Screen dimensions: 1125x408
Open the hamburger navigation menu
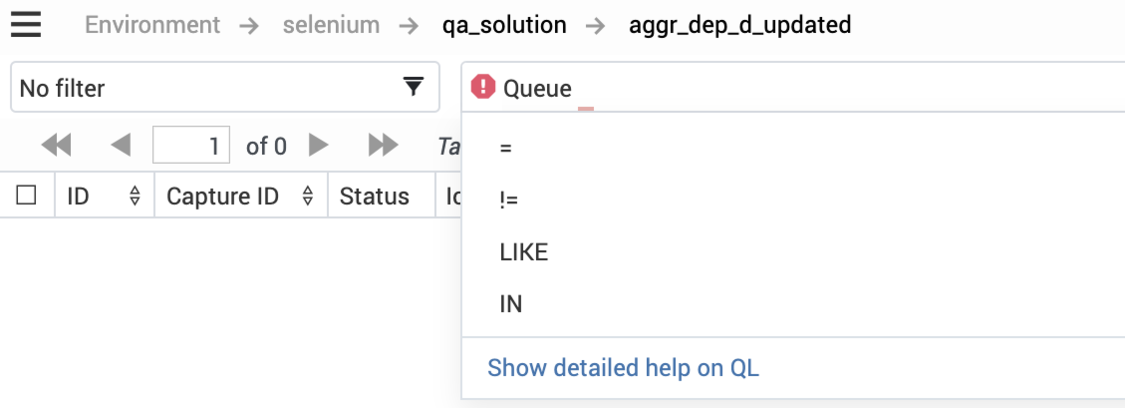pos(26,25)
